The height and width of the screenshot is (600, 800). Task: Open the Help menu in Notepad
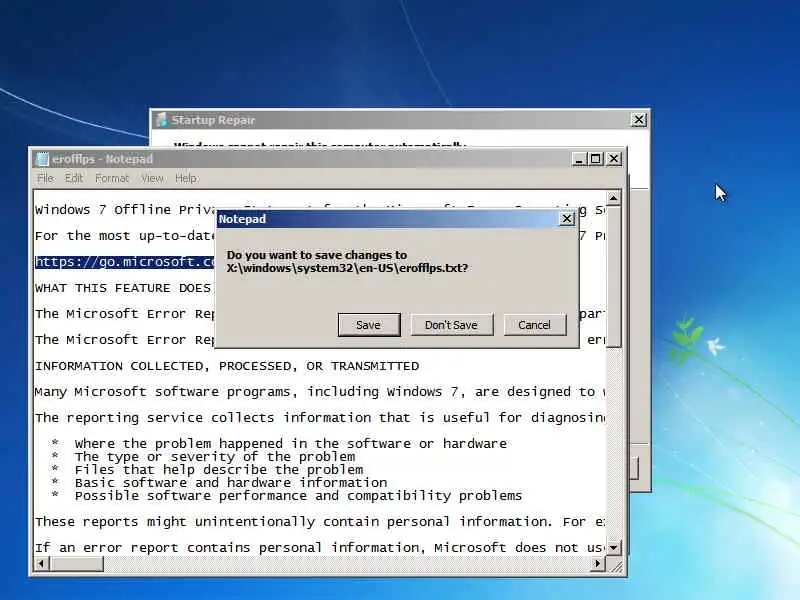click(x=186, y=178)
